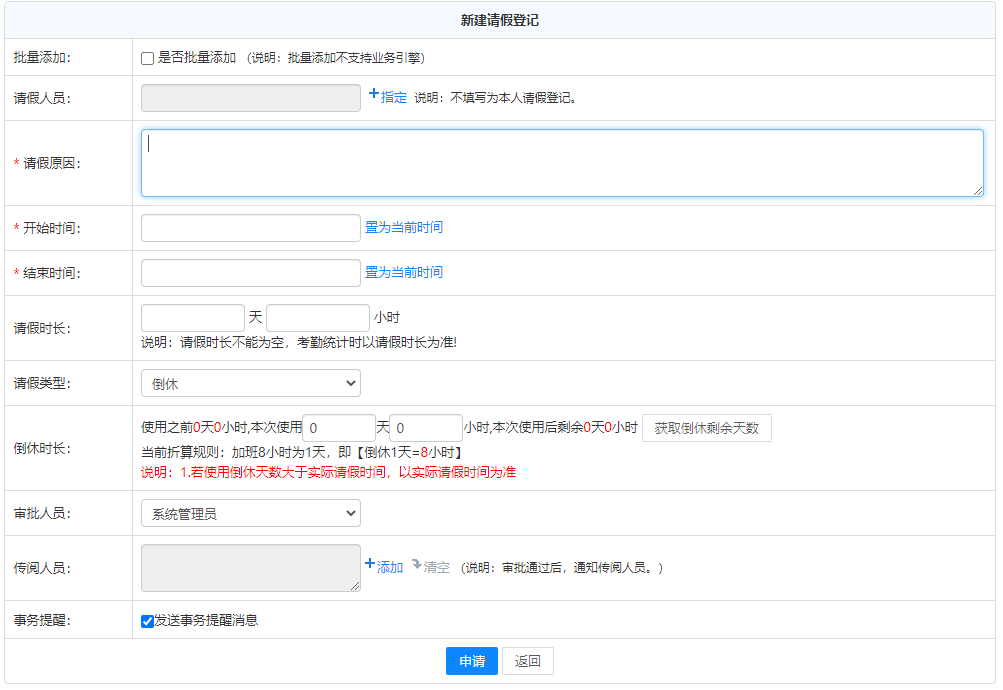1003x690 pixels.
Task: Focus the 请假原因 text area
Action: [561, 163]
